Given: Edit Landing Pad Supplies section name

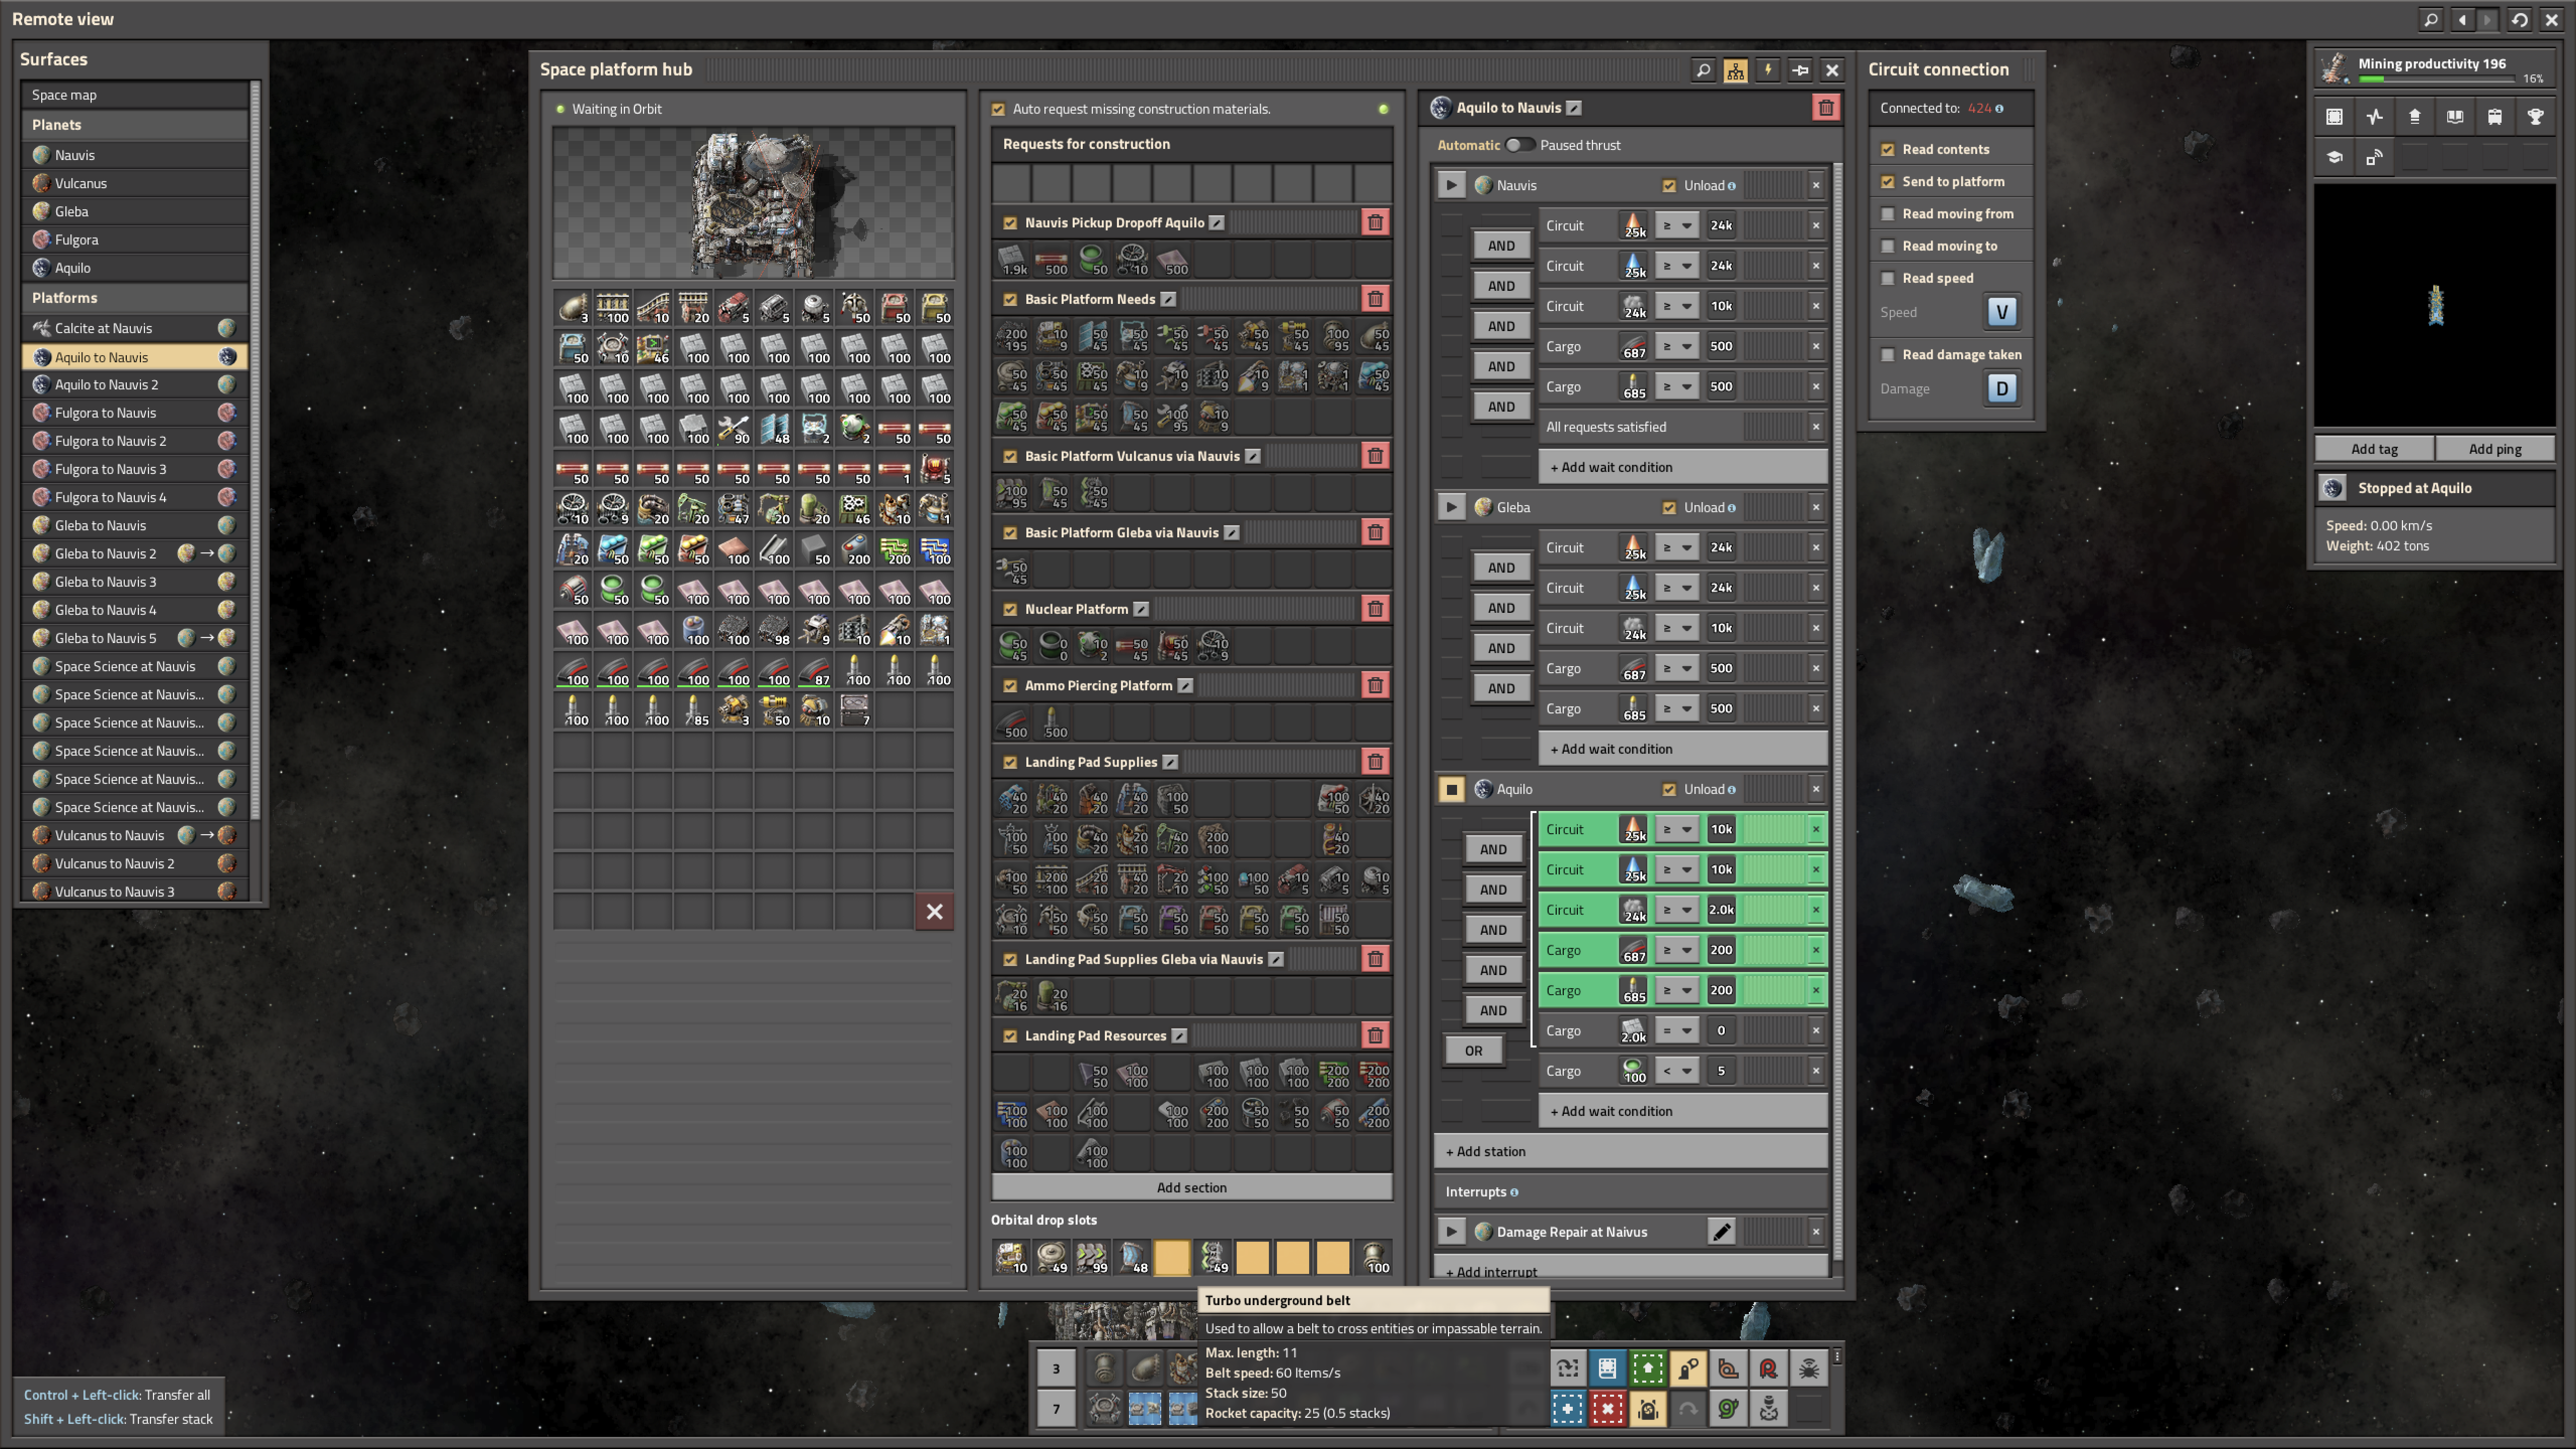Looking at the screenshot, I should pos(1170,762).
